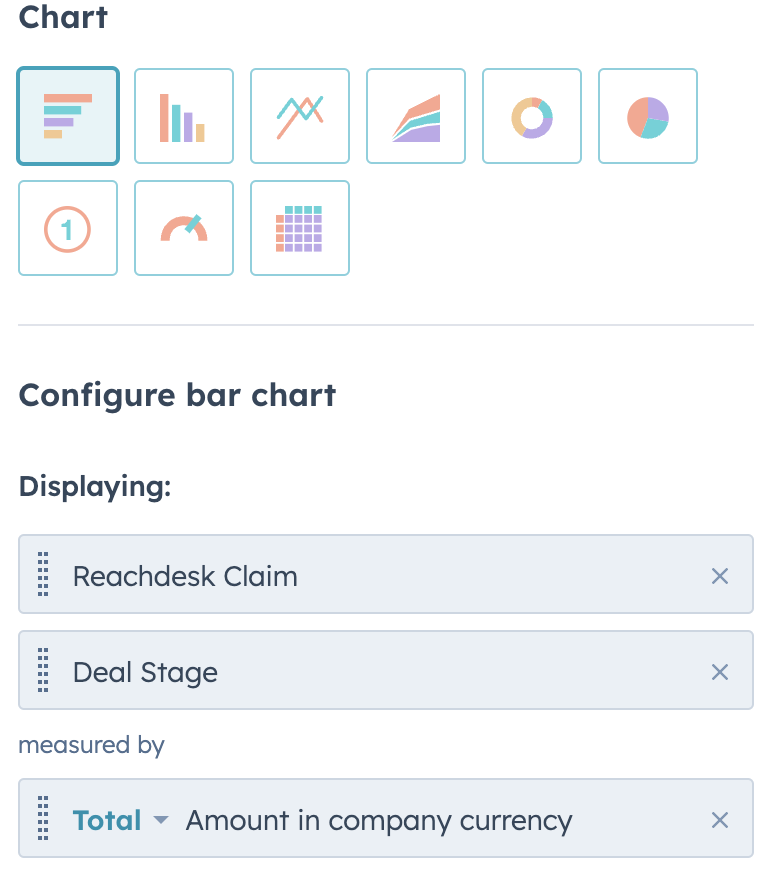Image resolution: width=768 pixels, height=870 pixels.
Task: Remove the Deal Stage field
Action: coord(720,672)
